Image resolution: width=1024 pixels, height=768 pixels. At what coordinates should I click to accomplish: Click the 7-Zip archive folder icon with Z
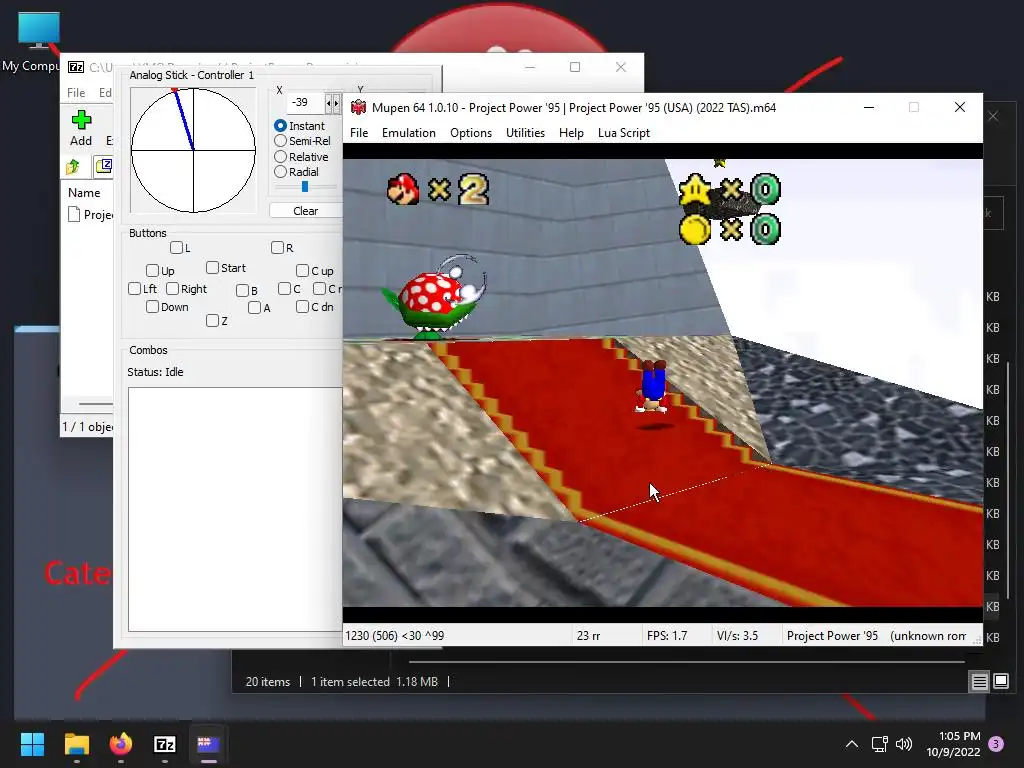pos(104,166)
